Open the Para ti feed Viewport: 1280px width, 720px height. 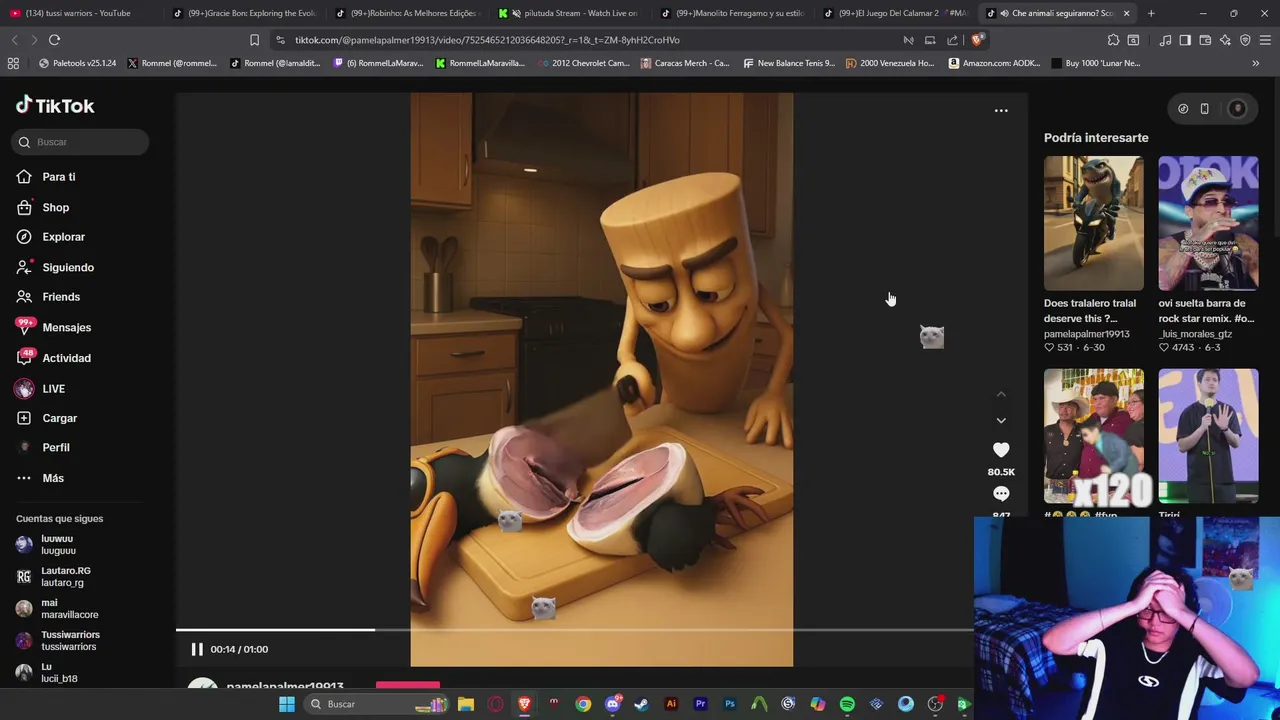pyautogui.click(x=46, y=177)
